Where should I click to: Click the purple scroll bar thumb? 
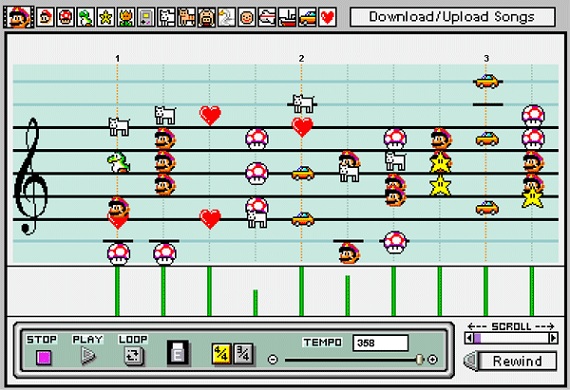477,338
